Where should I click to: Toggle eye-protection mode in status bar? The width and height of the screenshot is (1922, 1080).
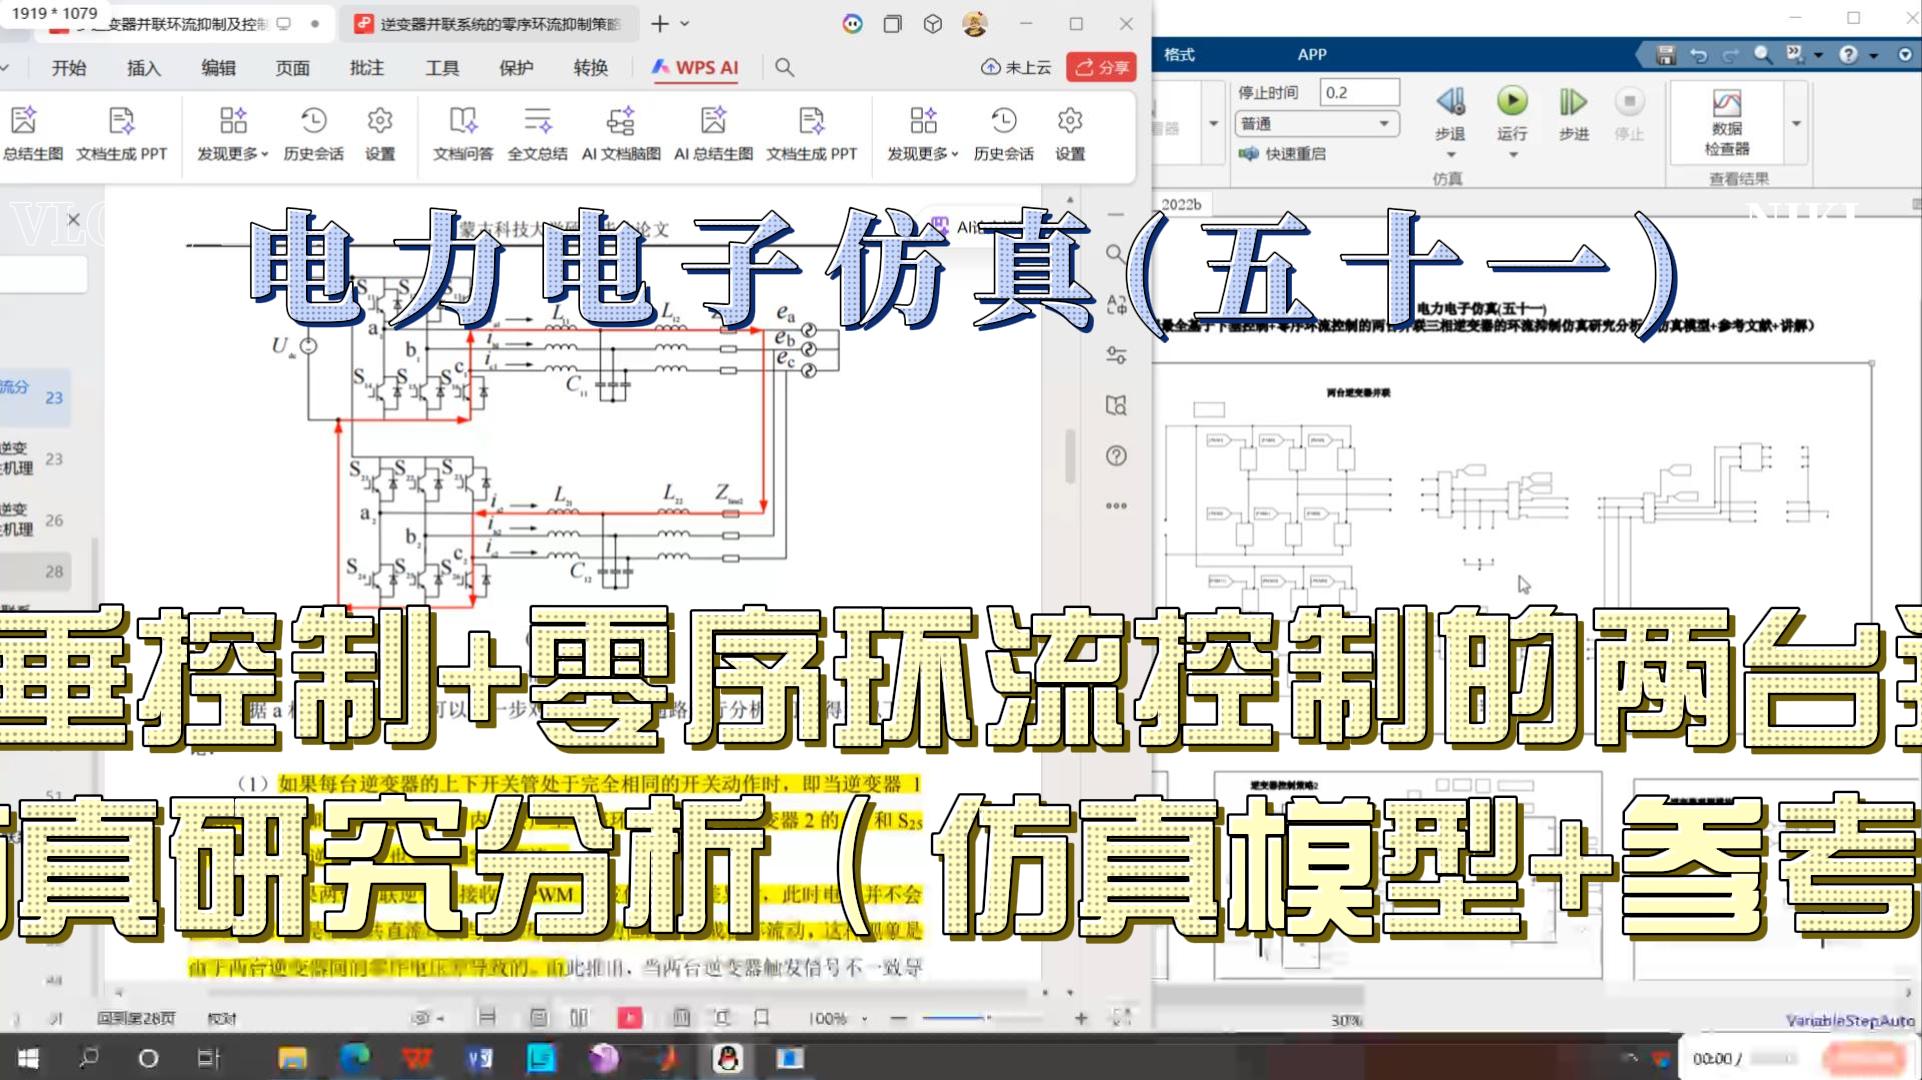point(422,1018)
